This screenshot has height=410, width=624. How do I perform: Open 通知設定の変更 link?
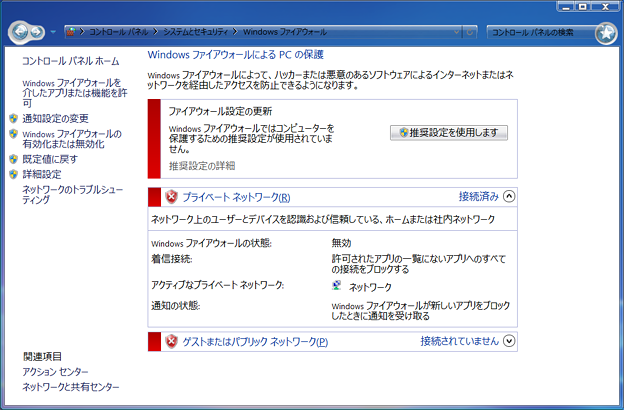(55, 118)
